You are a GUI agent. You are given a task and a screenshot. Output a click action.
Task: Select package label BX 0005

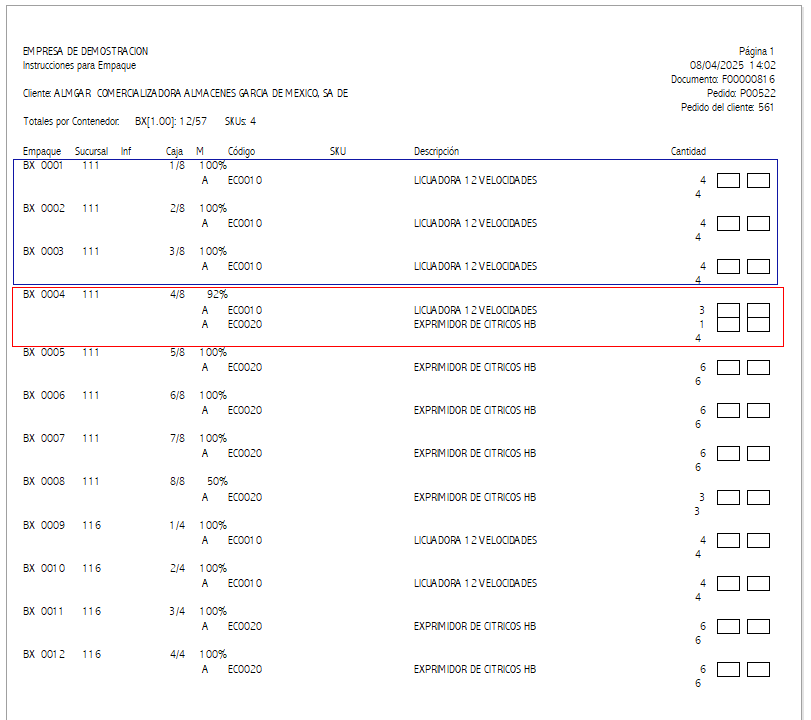(x=44, y=352)
